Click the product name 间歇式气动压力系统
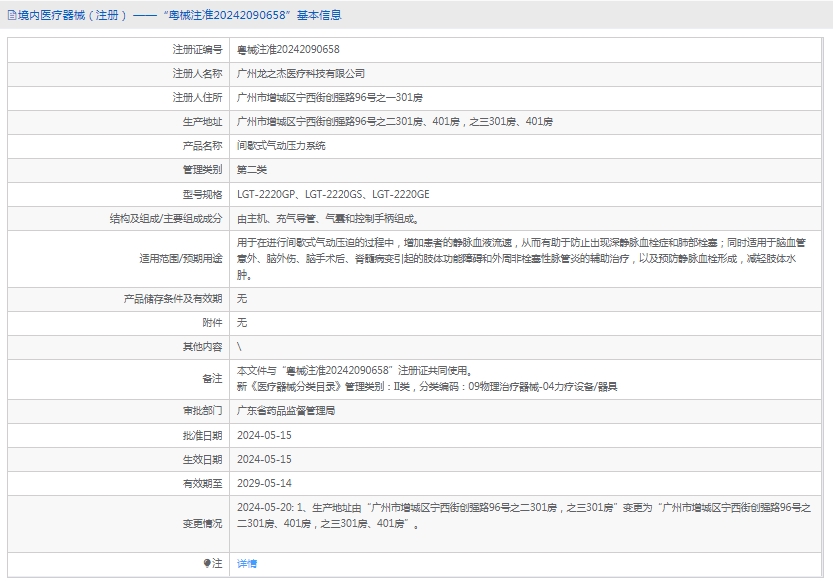The height and width of the screenshot is (581, 833). [x=281, y=145]
